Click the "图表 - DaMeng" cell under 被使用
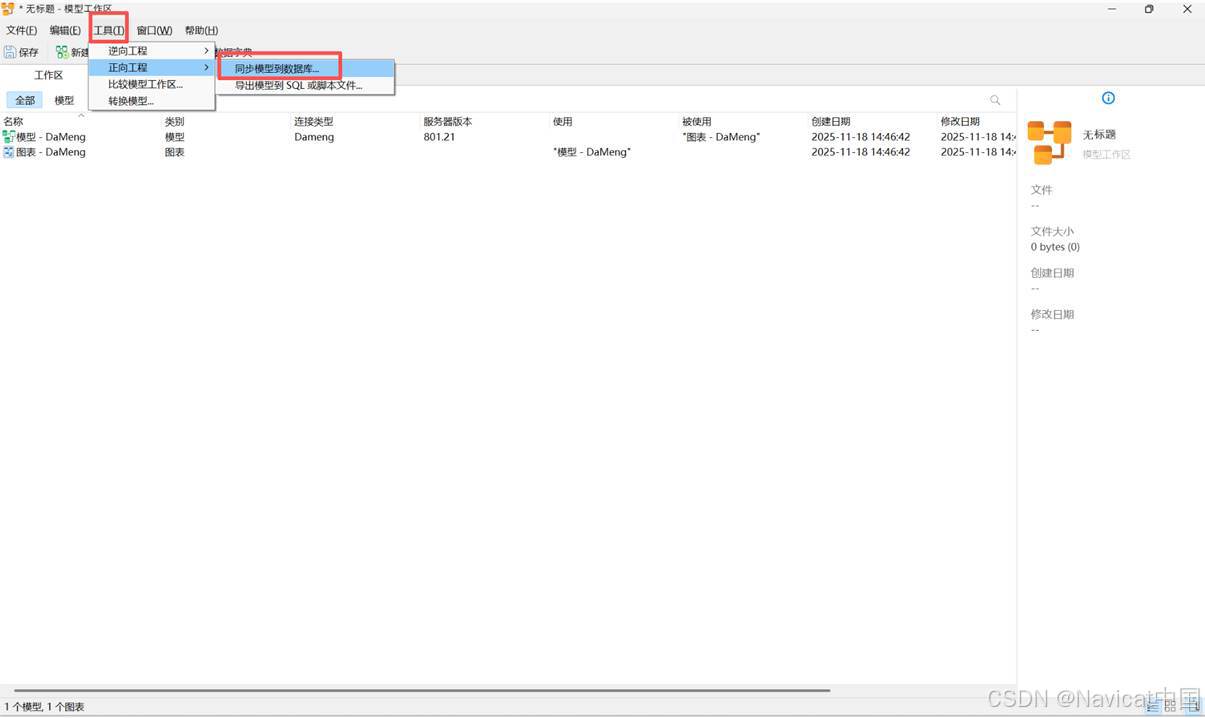Image resolution: width=1205 pixels, height=718 pixels. point(721,137)
